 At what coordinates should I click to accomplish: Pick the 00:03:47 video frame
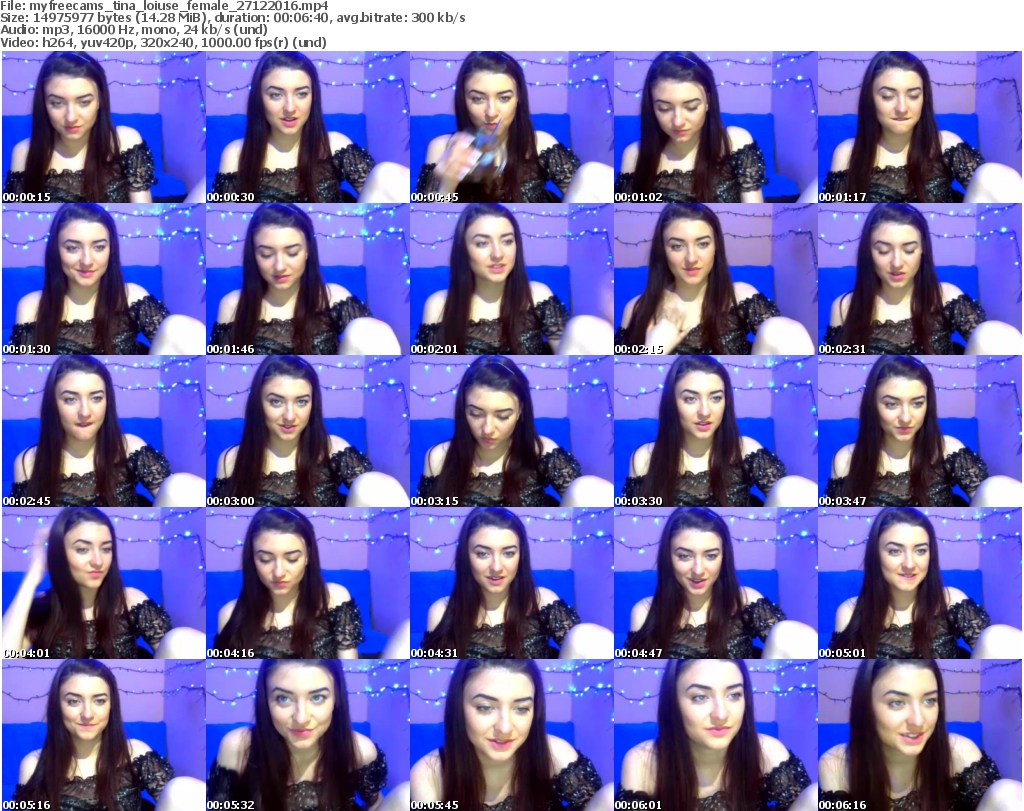tap(919, 432)
